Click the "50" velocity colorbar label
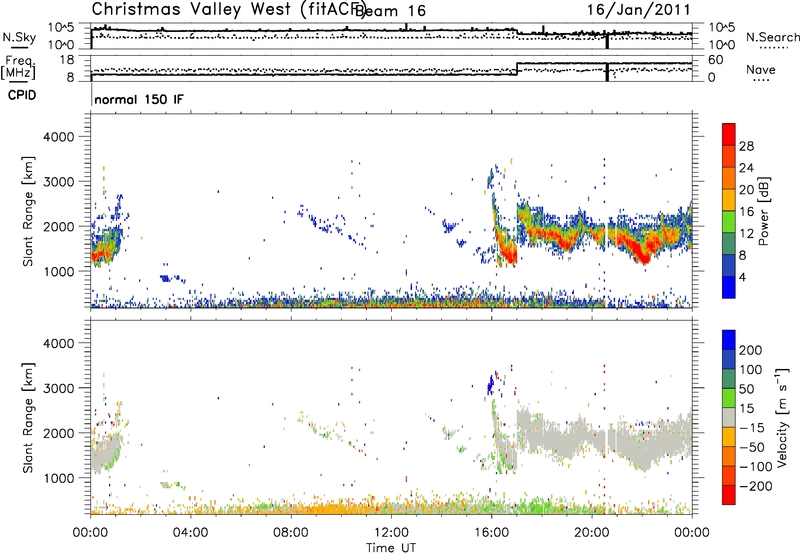 pos(746,389)
